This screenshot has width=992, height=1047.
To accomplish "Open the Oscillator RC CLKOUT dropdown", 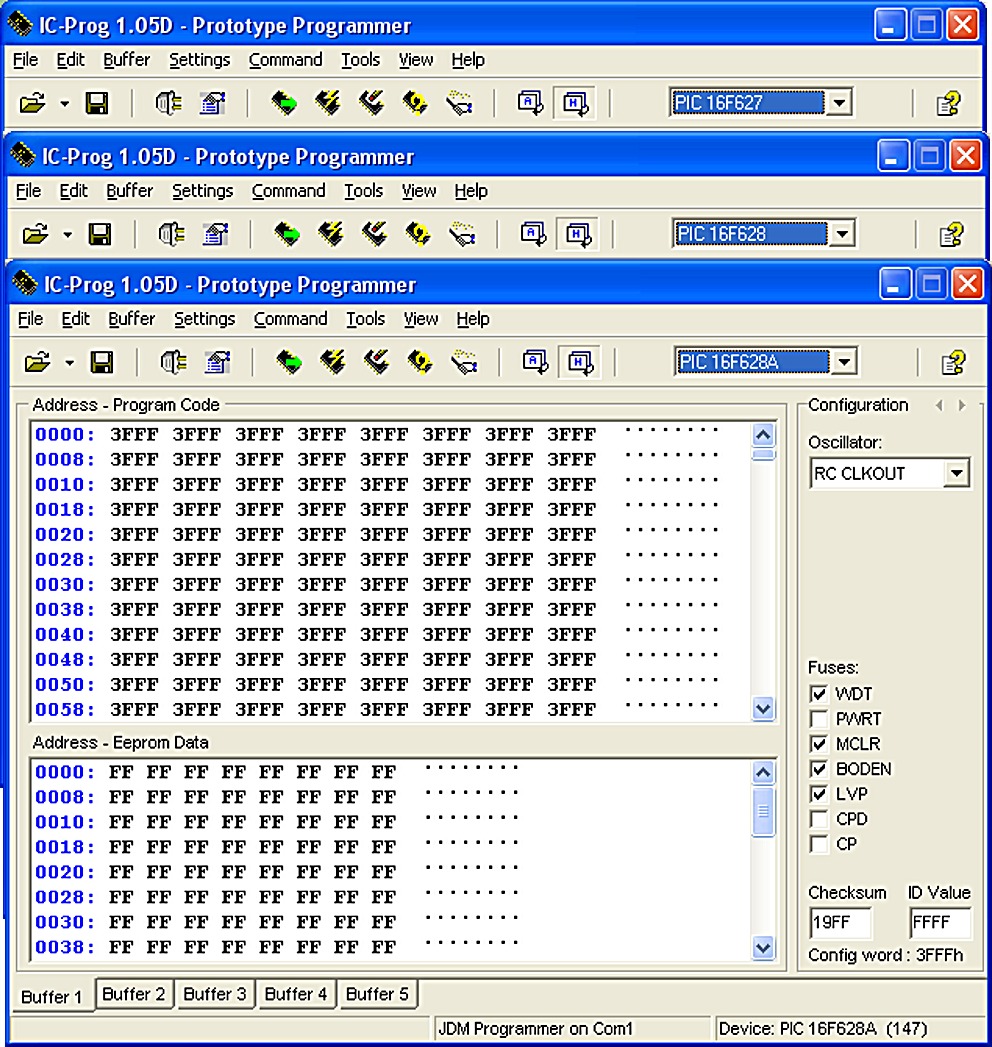I will coord(957,473).
